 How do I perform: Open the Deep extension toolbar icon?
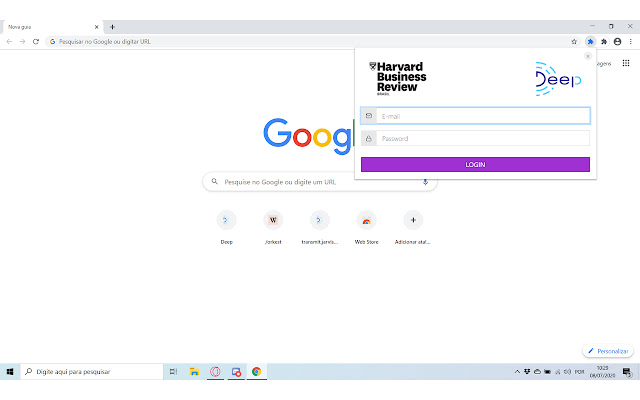coord(590,42)
